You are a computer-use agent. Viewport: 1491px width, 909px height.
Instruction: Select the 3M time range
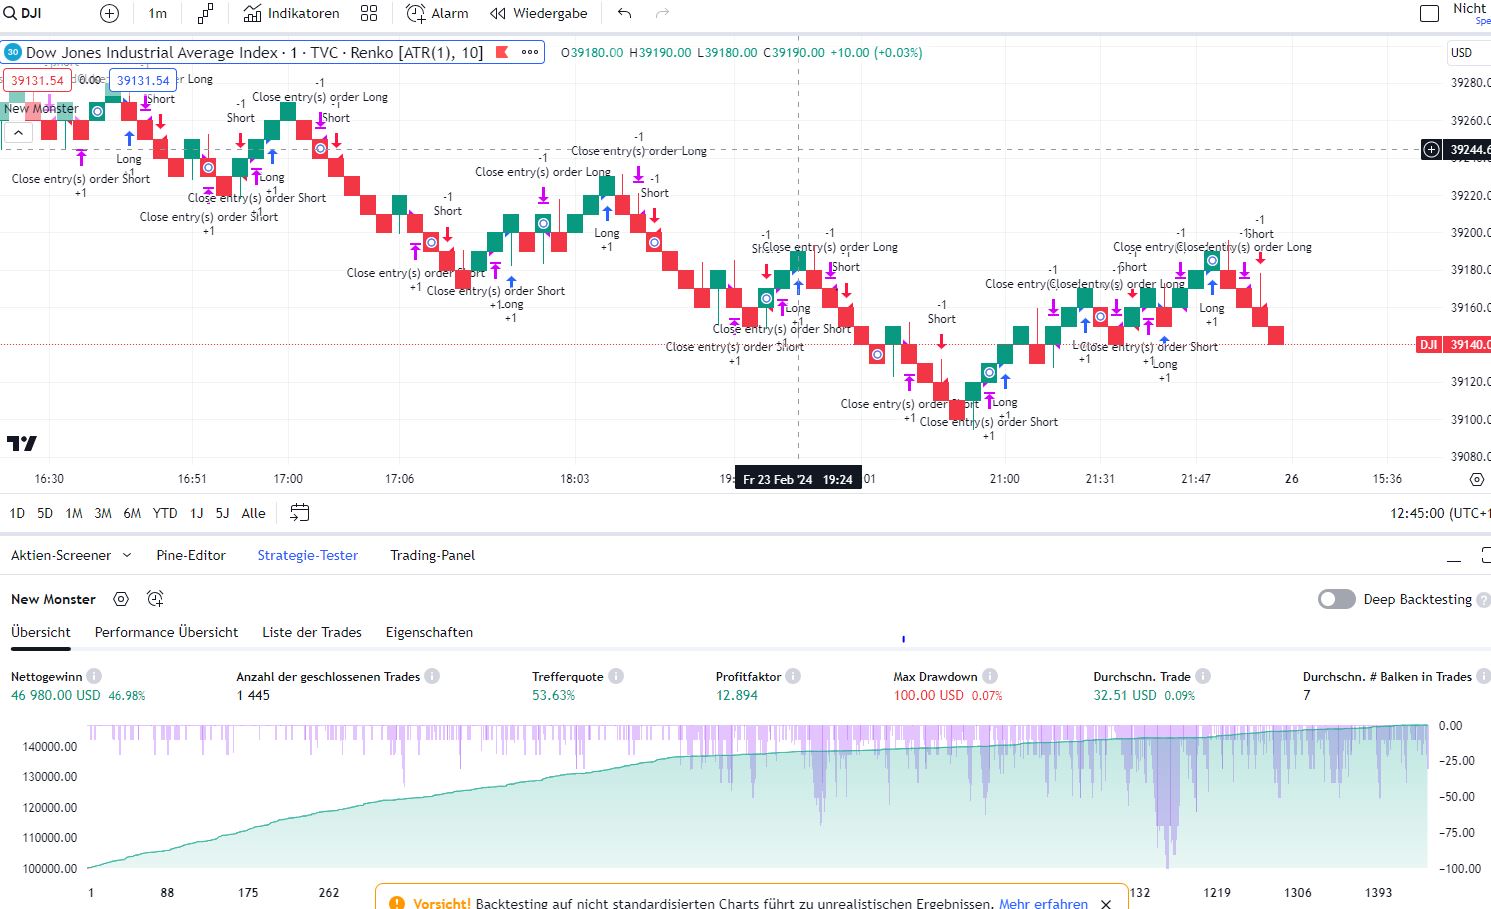pyautogui.click(x=103, y=513)
